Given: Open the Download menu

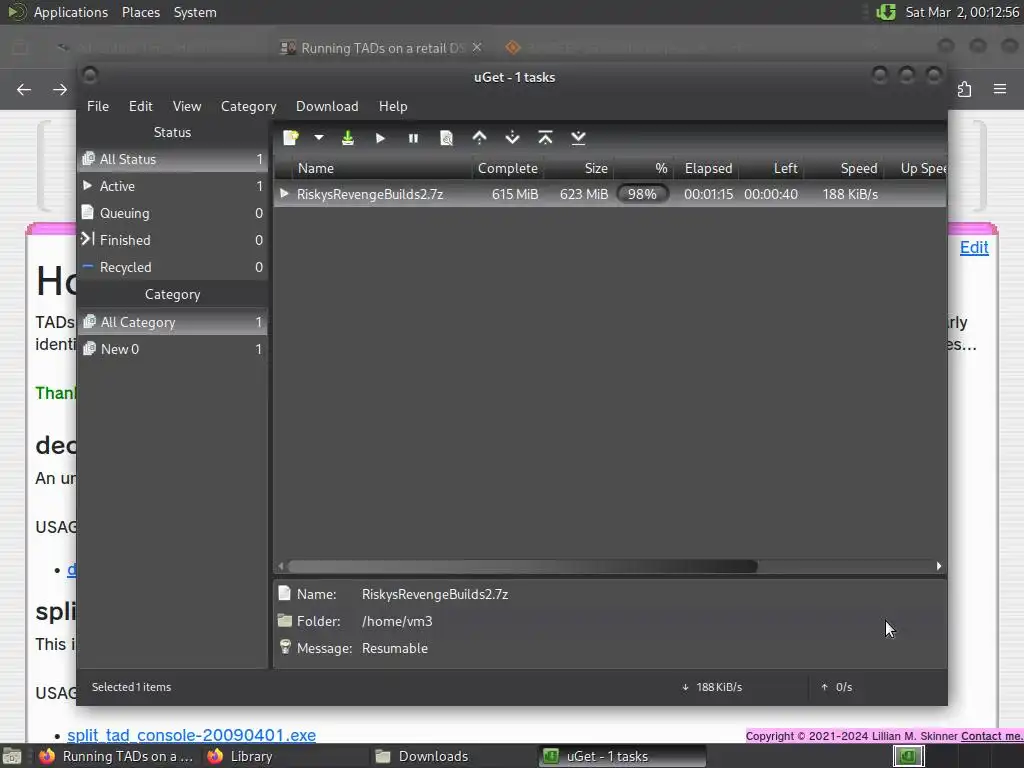Looking at the screenshot, I should coord(327,106).
